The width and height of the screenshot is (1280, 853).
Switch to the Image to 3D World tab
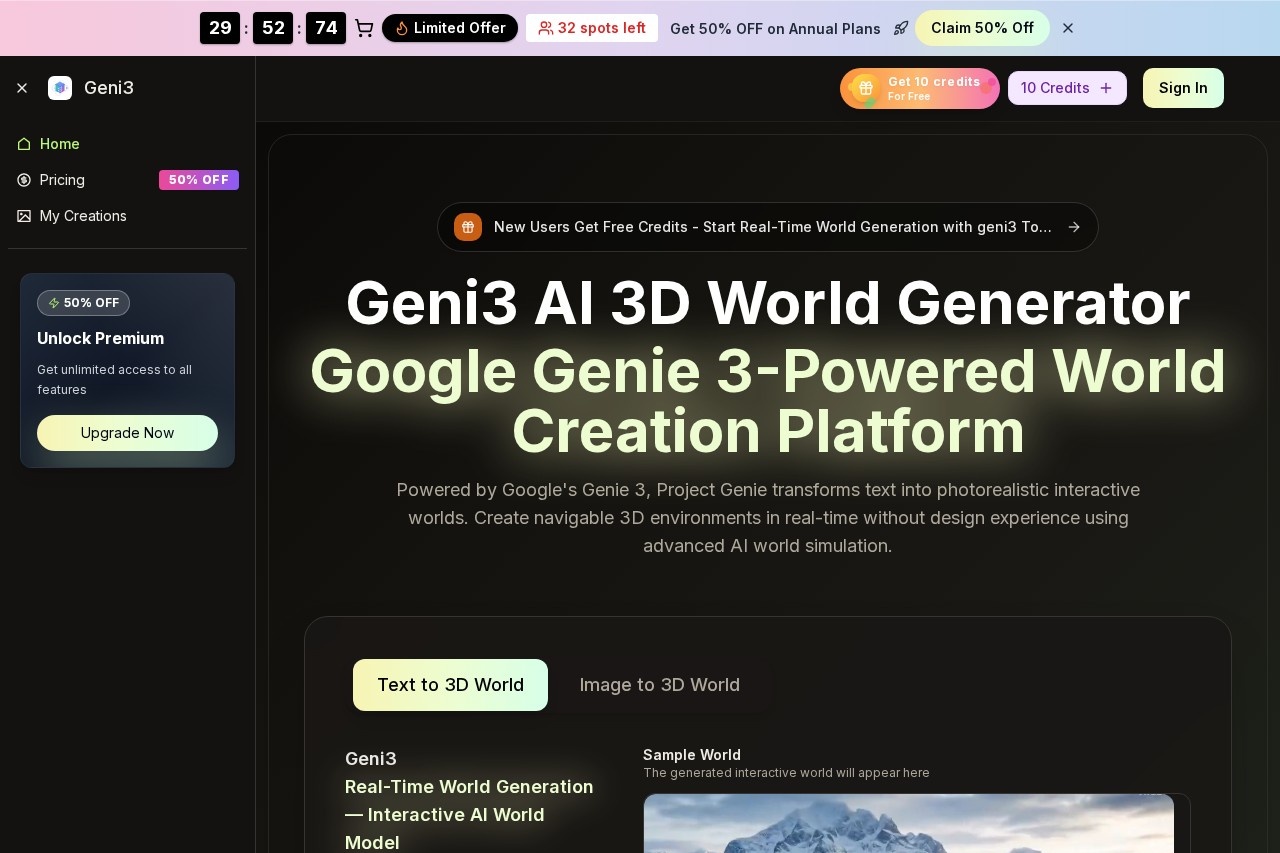coord(660,685)
